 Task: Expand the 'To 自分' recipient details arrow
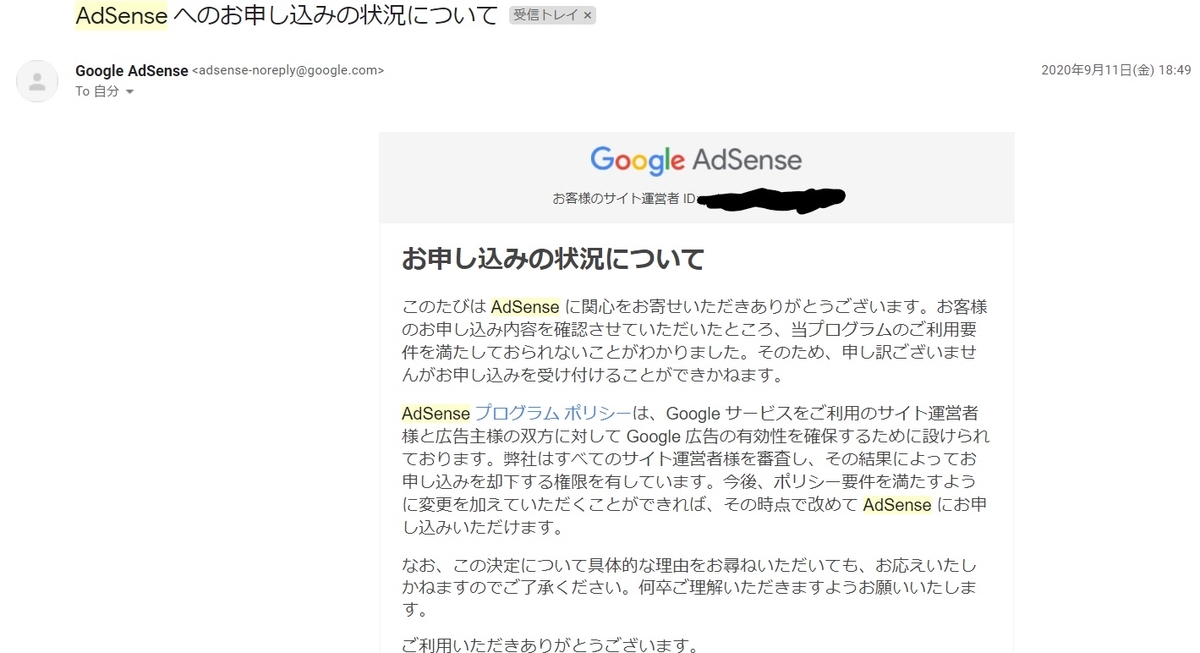tap(130, 91)
